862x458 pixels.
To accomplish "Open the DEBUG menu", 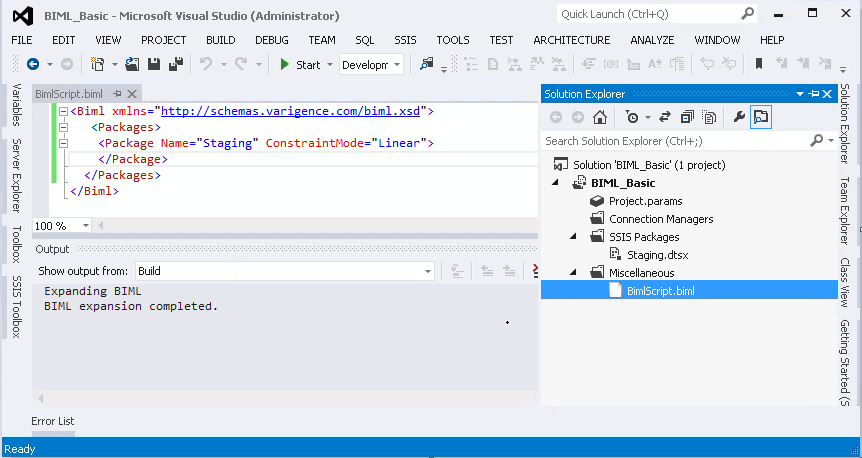I will click(x=272, y=40).
